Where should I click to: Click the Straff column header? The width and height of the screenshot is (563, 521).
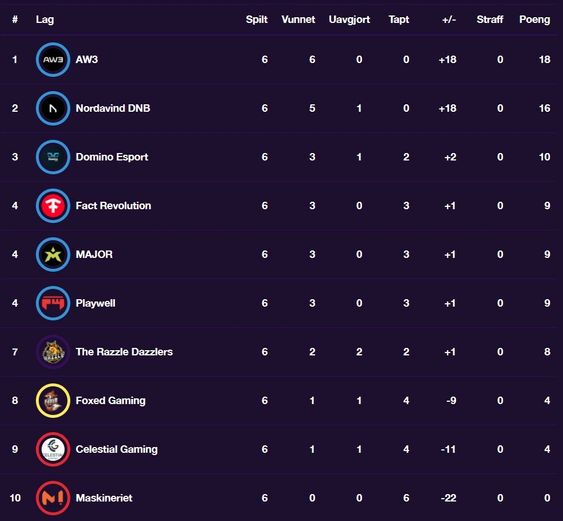click(x=490, y=19)
